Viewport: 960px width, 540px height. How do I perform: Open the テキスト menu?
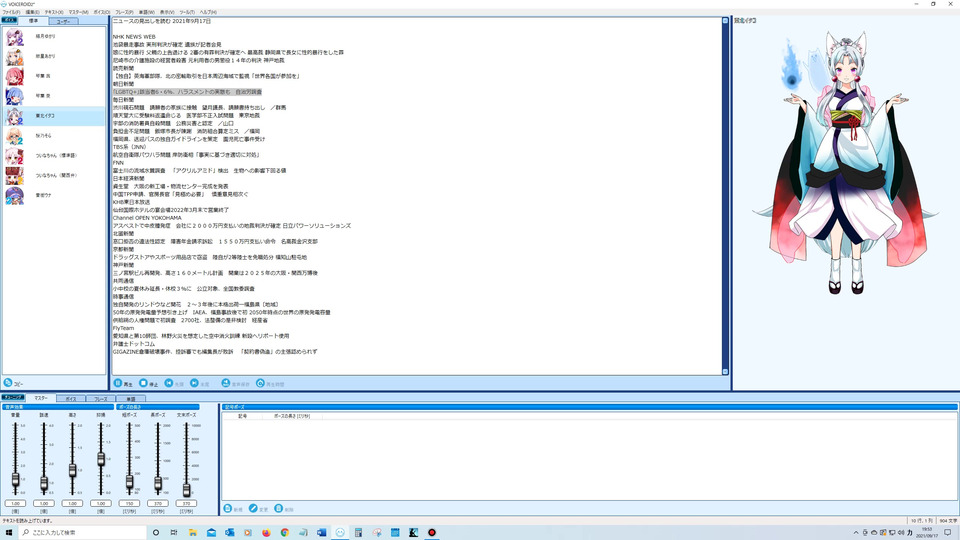[x=54, y=12]
